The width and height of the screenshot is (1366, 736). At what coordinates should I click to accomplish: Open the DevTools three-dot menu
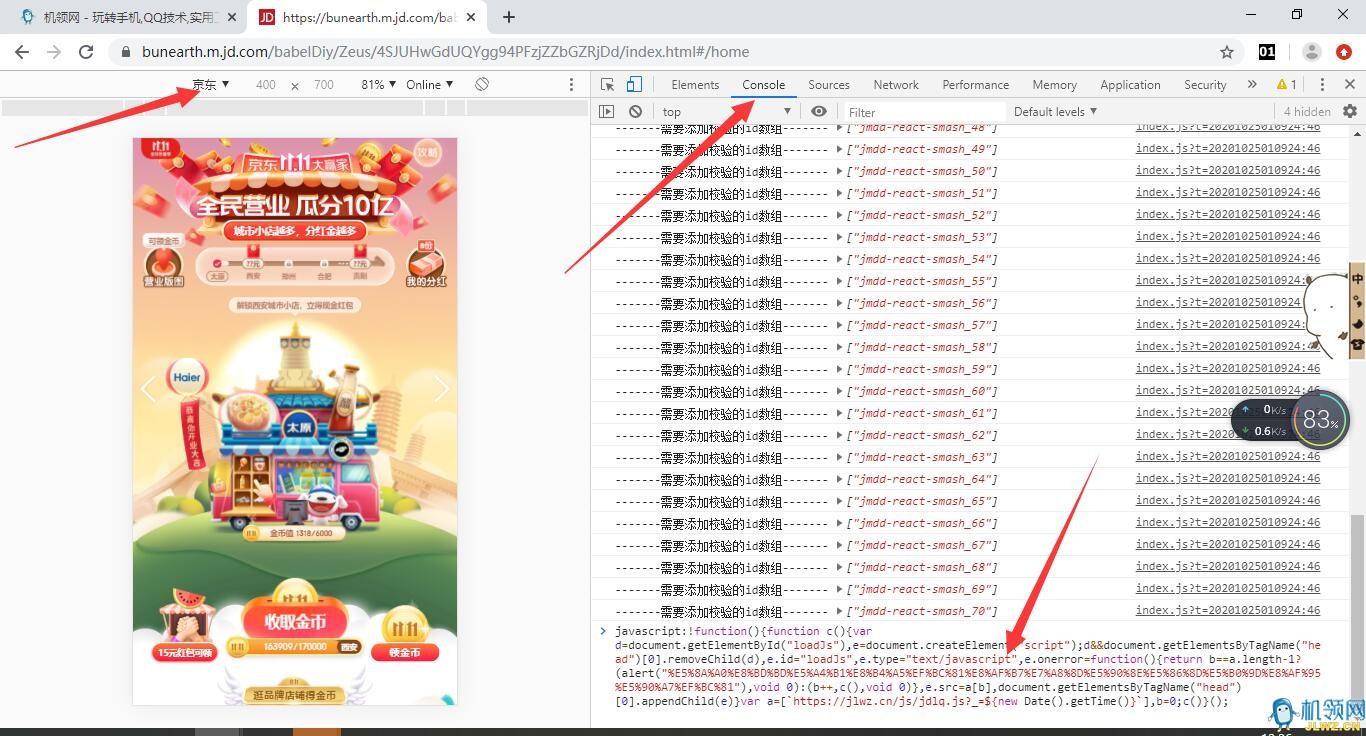[x=1322, y=85]
